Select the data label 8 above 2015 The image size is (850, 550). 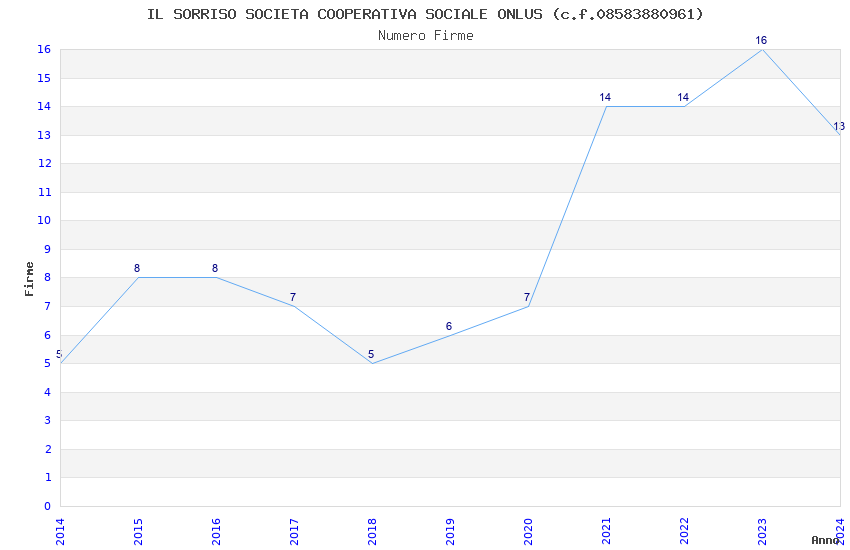137,268
